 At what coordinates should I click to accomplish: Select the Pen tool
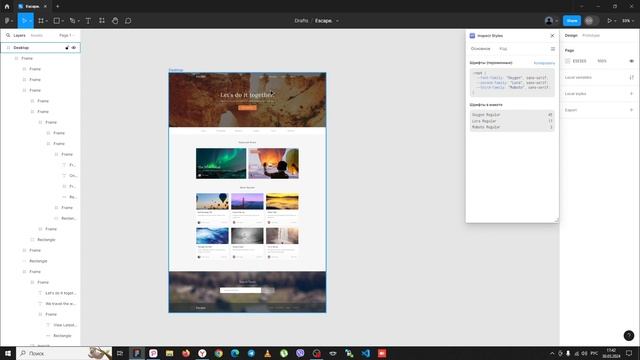point(72,20)
